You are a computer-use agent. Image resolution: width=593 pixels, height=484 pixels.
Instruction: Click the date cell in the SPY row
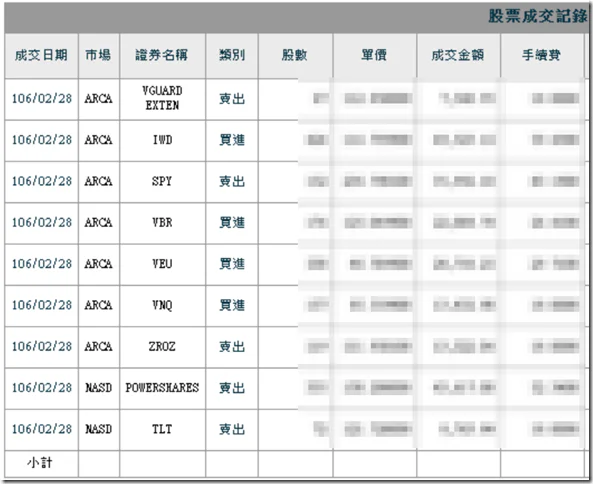tap(42, 181)
